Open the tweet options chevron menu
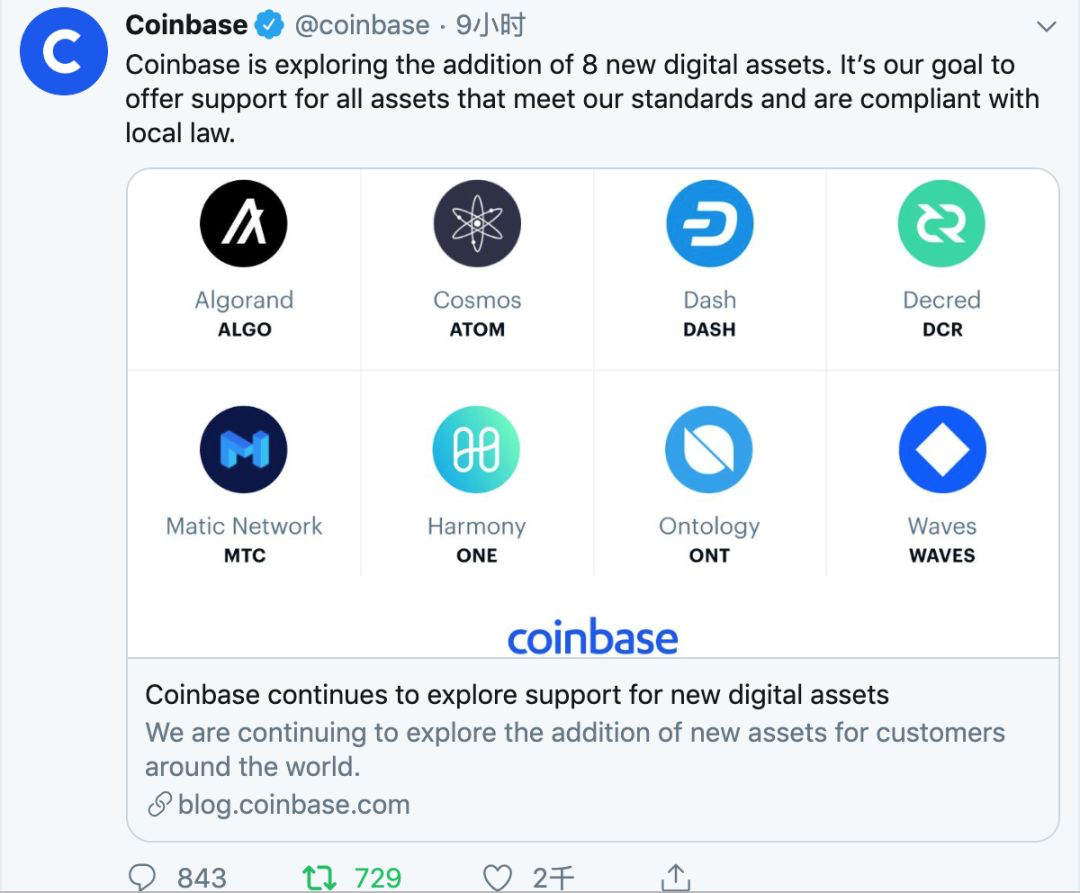1080x893 pixels. coord(1046,27)
